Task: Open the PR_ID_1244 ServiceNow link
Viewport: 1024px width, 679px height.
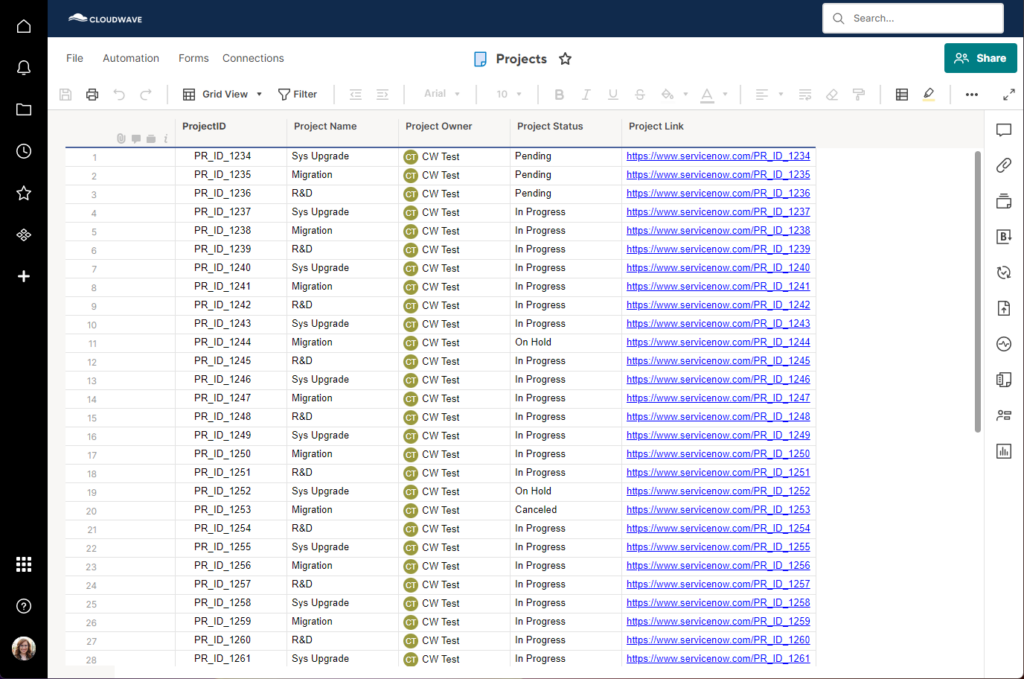Action: (718, 343)
